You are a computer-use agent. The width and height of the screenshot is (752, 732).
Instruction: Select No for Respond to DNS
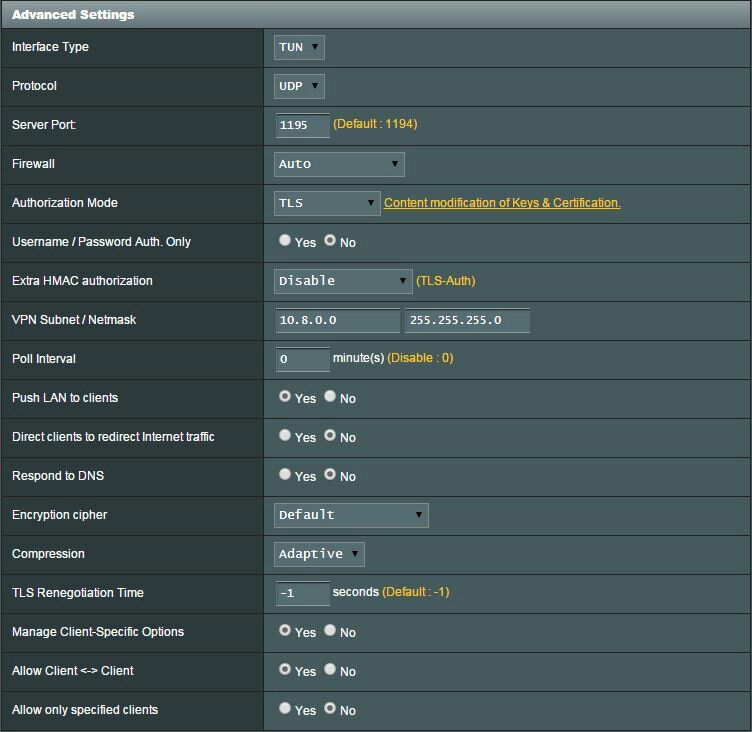(329, 474)
